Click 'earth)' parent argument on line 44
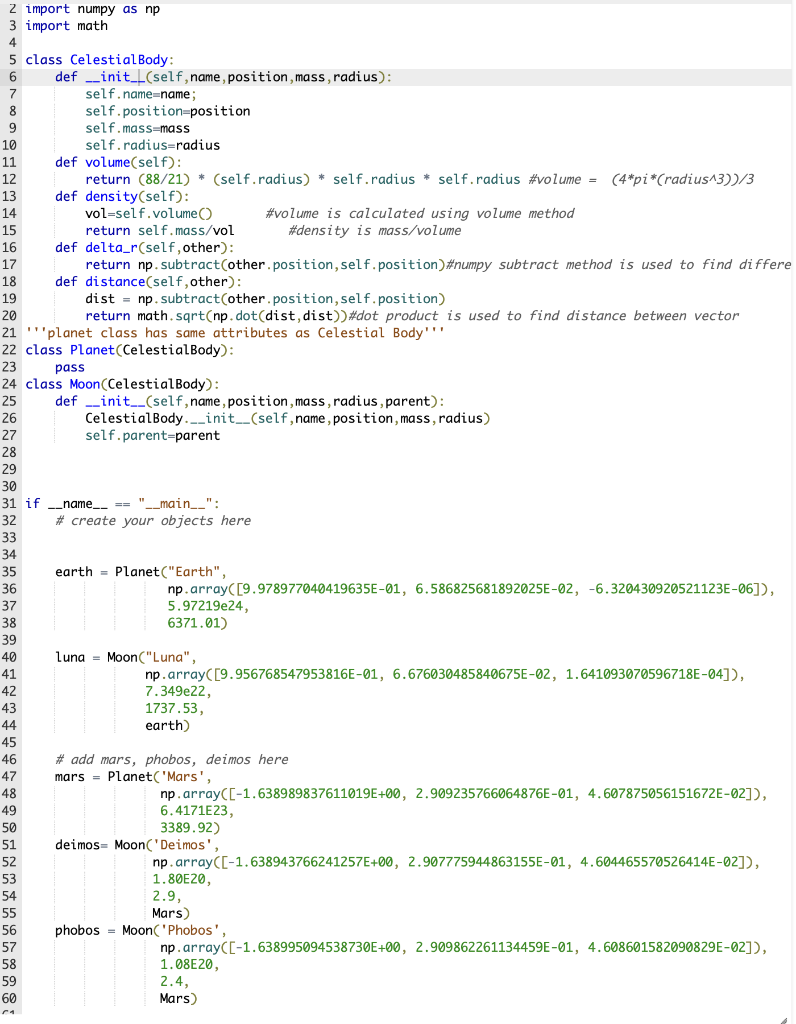 point(167,726)
